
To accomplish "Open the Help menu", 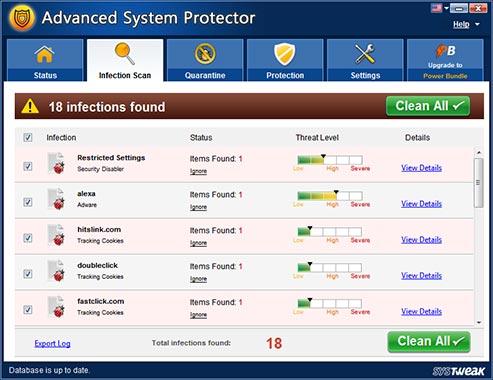I will click(x=461, y=24).
